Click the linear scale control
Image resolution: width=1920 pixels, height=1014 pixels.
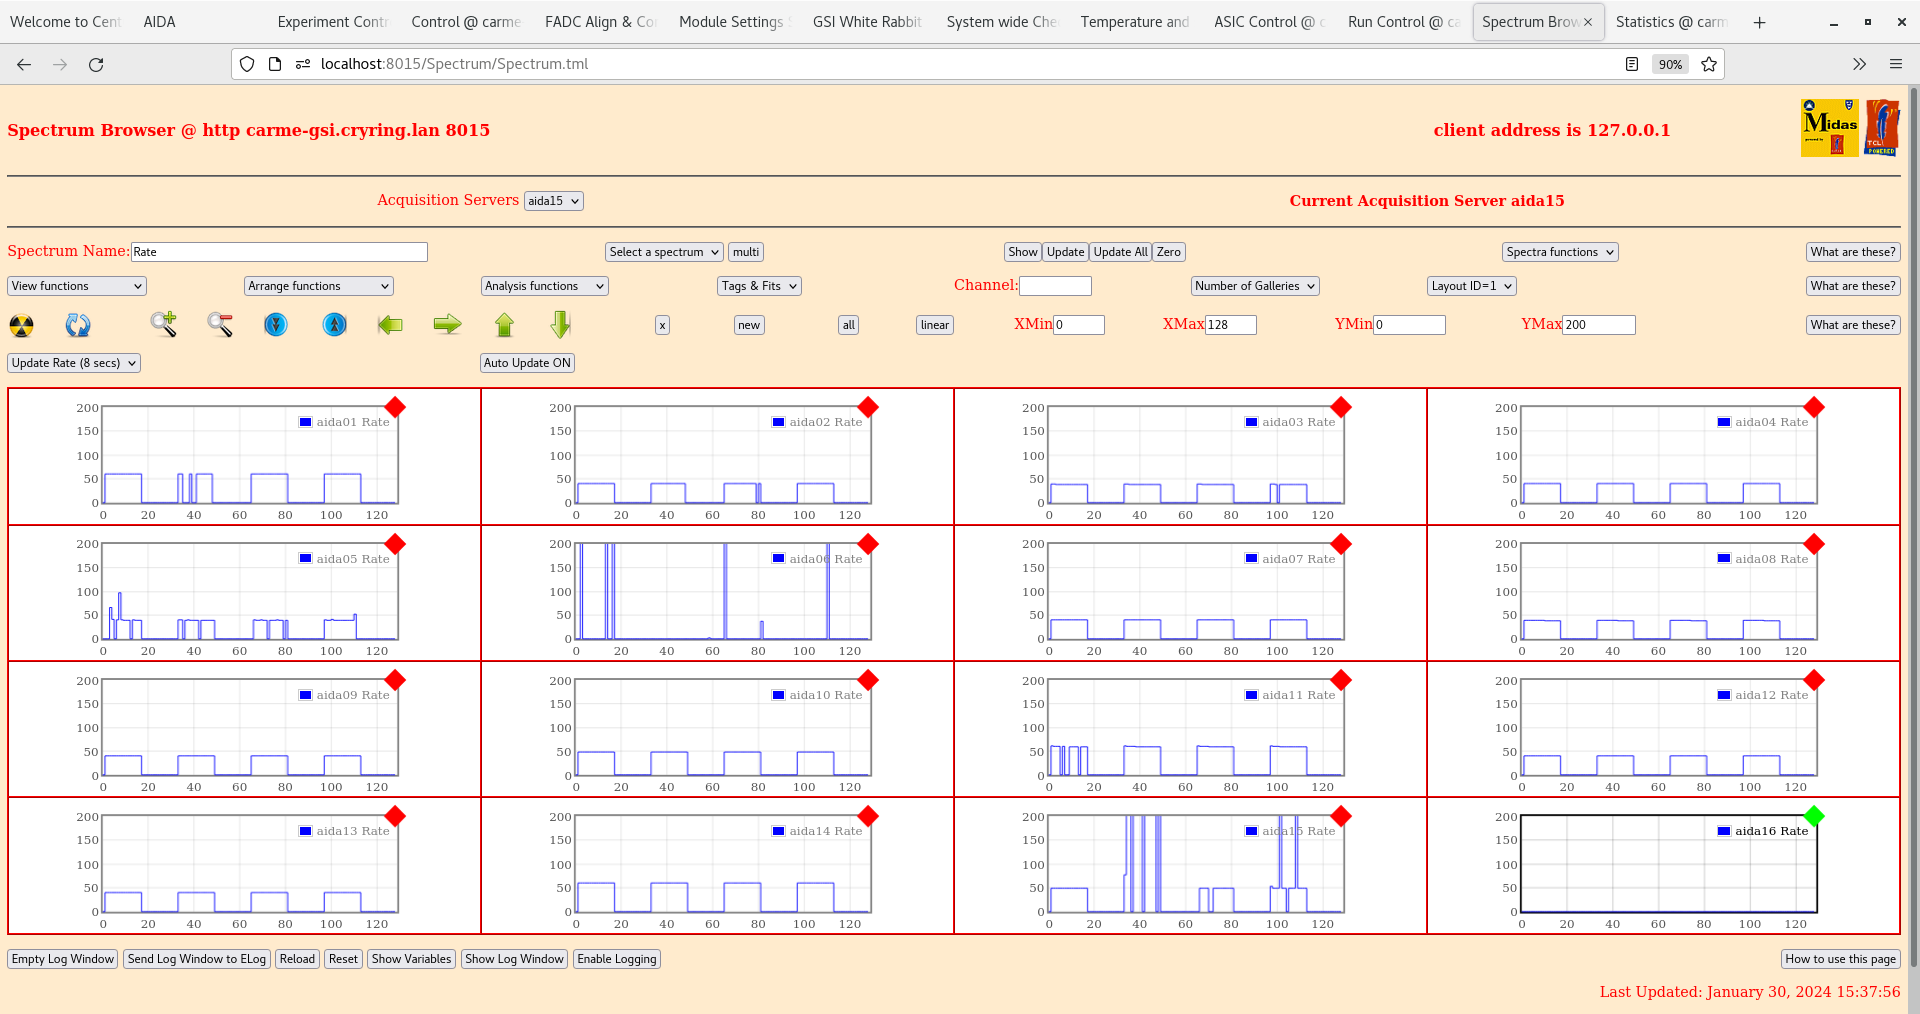933,325
